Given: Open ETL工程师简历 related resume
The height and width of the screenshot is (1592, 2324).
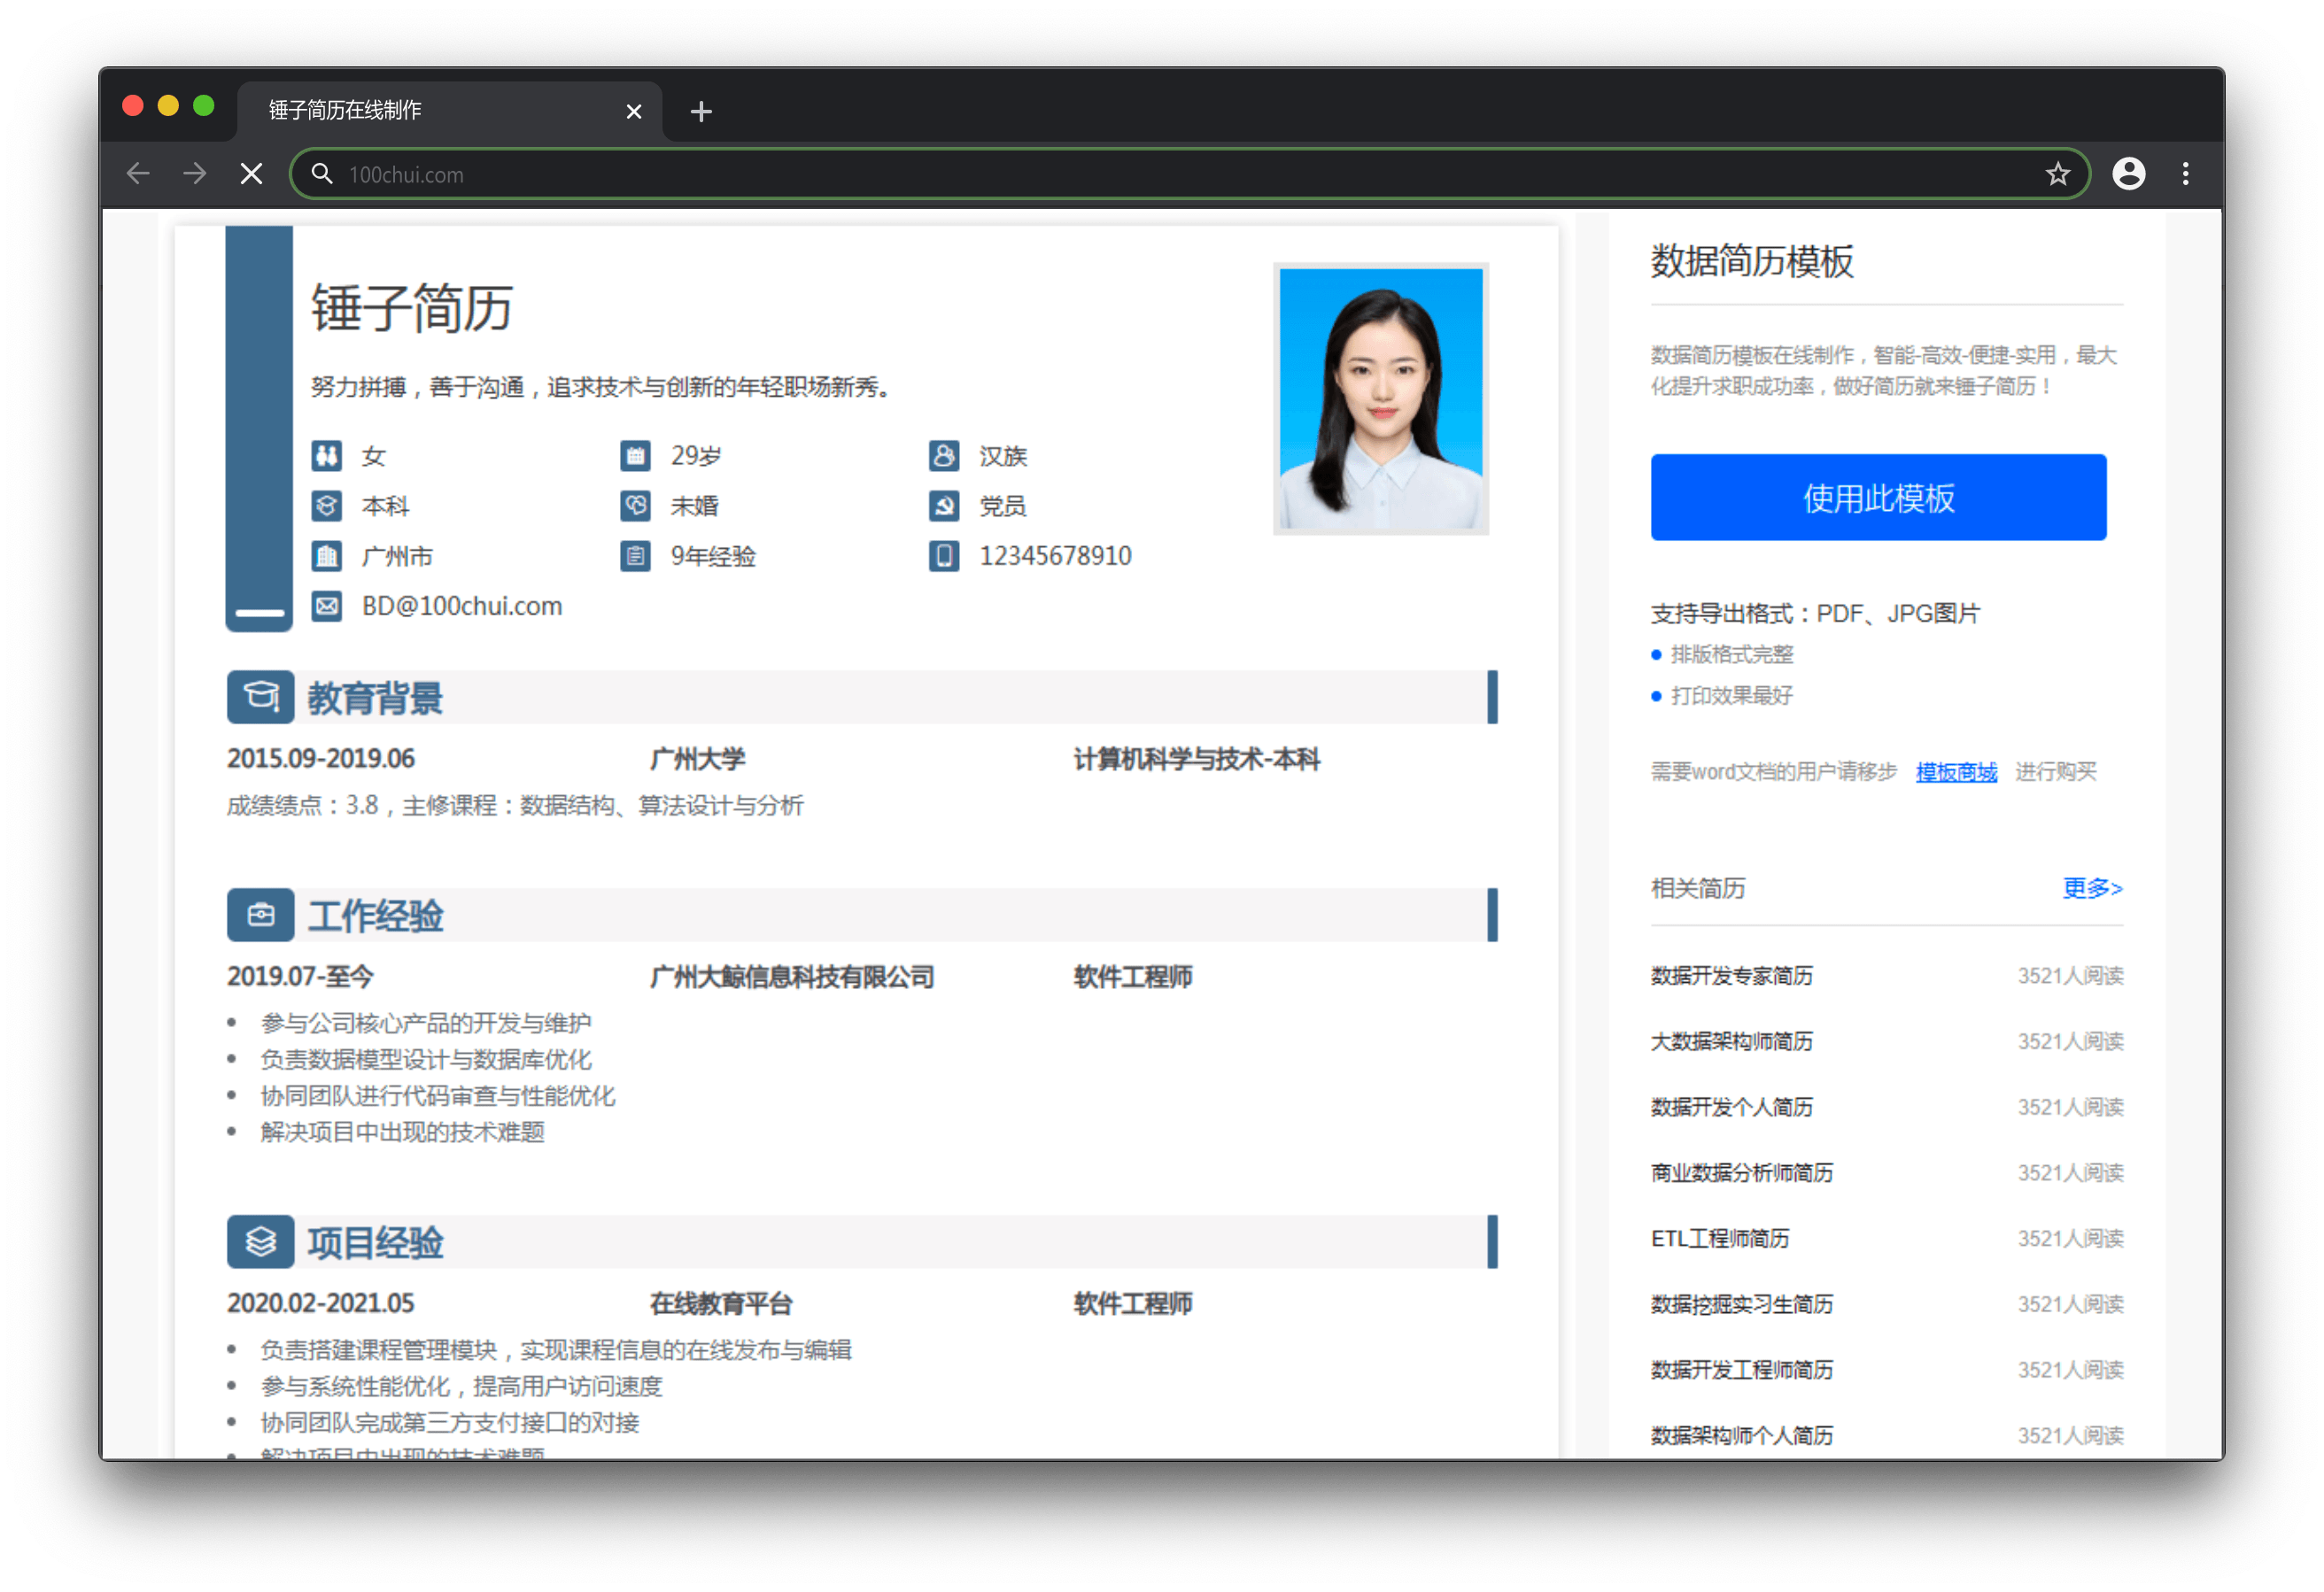Looking at the screenshot, I should 1720,1239.
